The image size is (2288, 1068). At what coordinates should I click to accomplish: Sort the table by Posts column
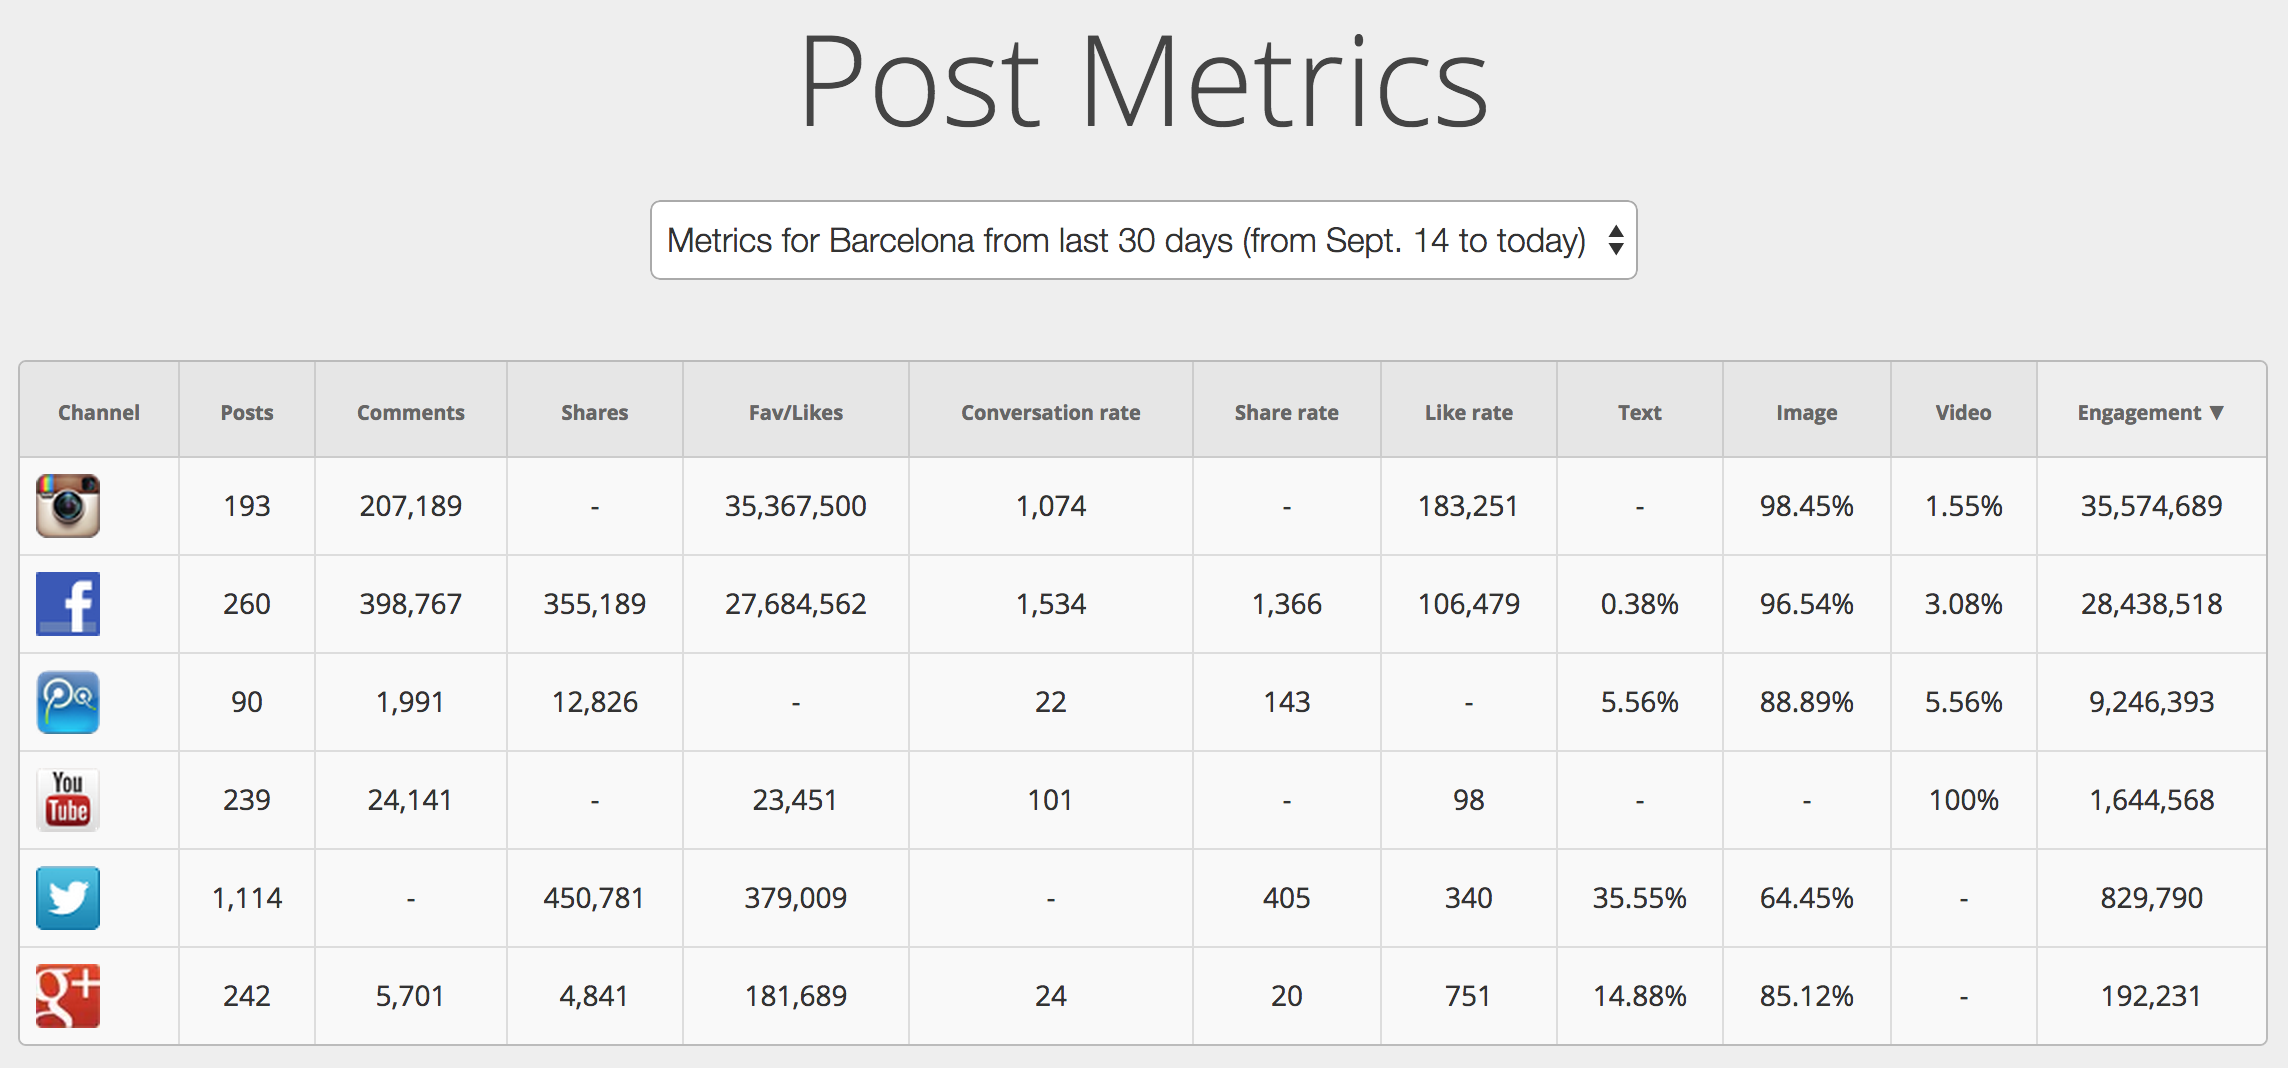[247, 412]
